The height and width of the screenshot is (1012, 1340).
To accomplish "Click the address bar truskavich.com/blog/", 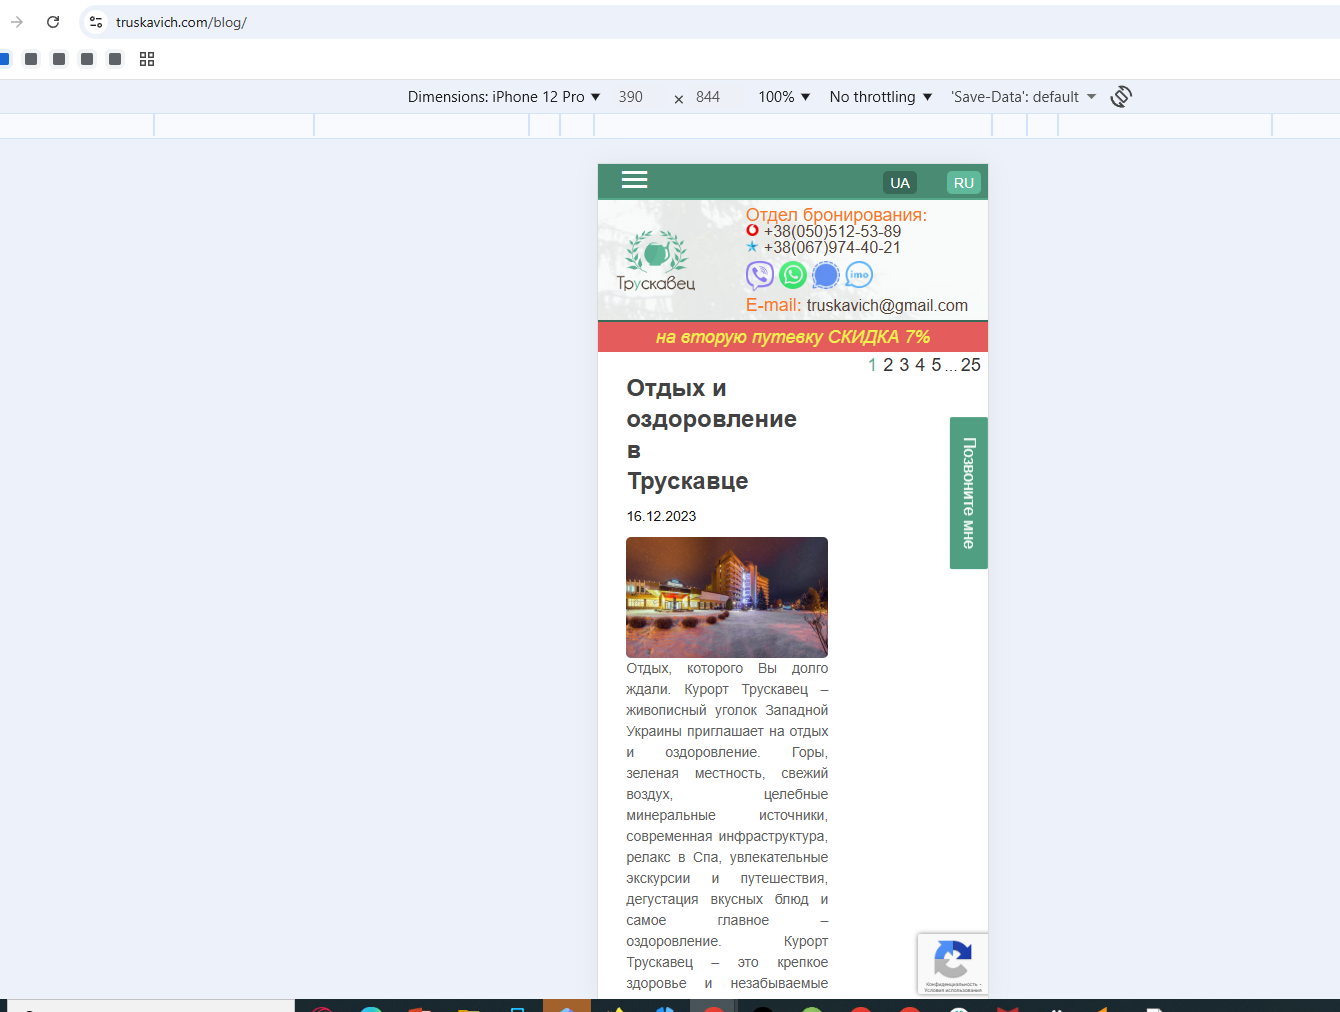I will pyautogui.click(x=181, y=22).
